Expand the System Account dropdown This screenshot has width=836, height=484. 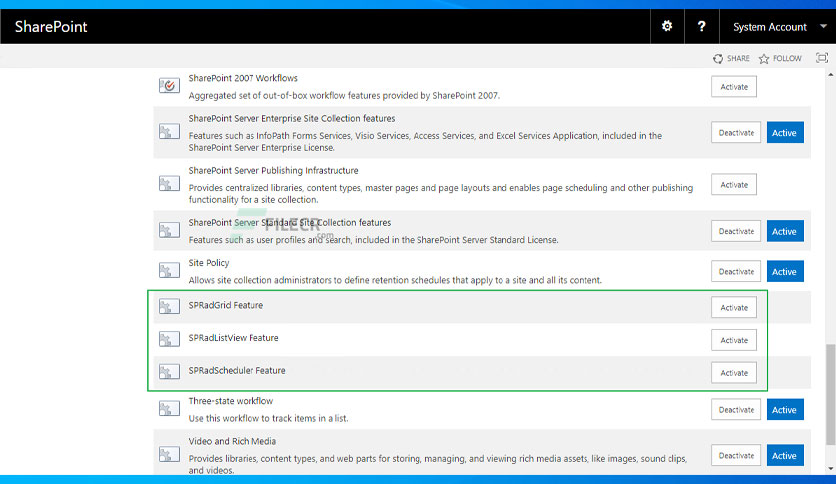tap(823, 26)
